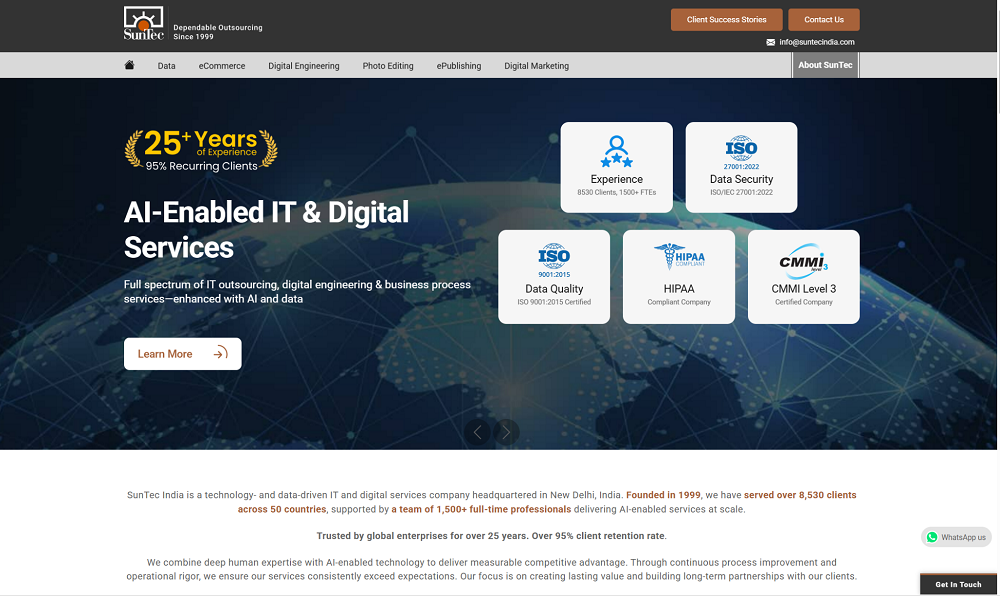Click the Experience star-badge icon card
The image size is (1000, 596).
[x=616, y=152]
